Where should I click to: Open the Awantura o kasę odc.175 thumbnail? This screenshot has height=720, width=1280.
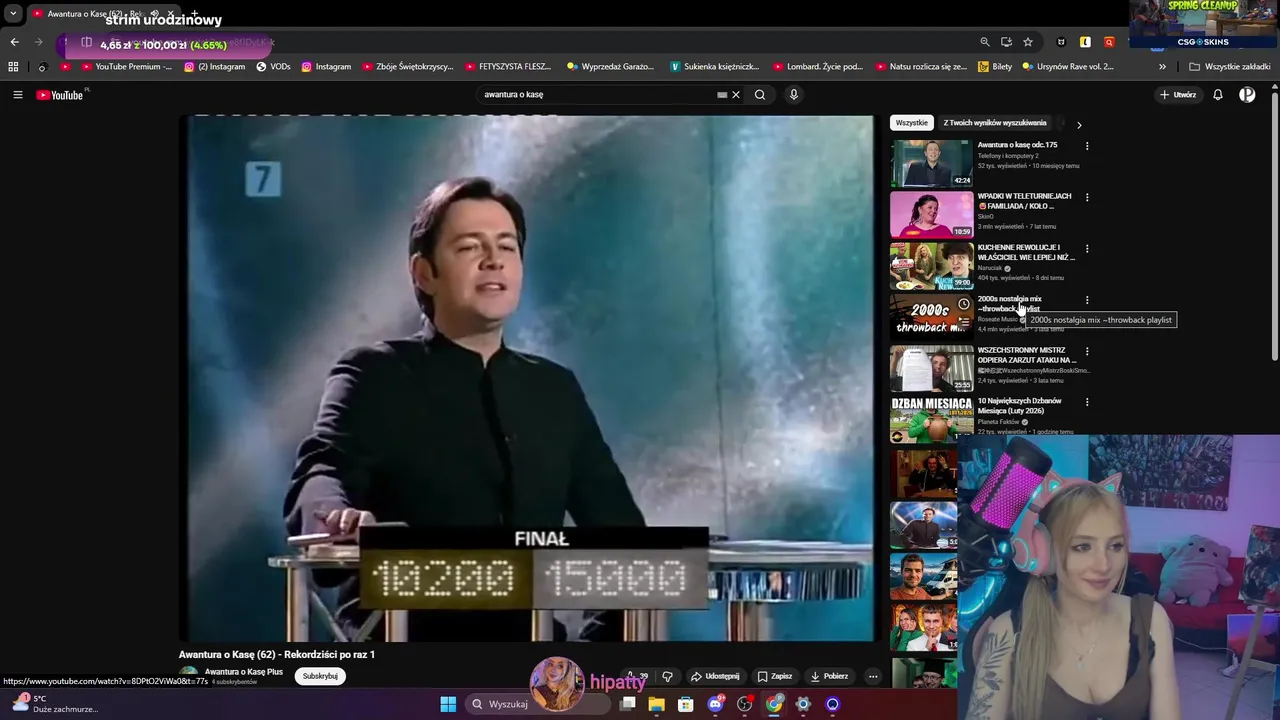click(x=931, y=163)
